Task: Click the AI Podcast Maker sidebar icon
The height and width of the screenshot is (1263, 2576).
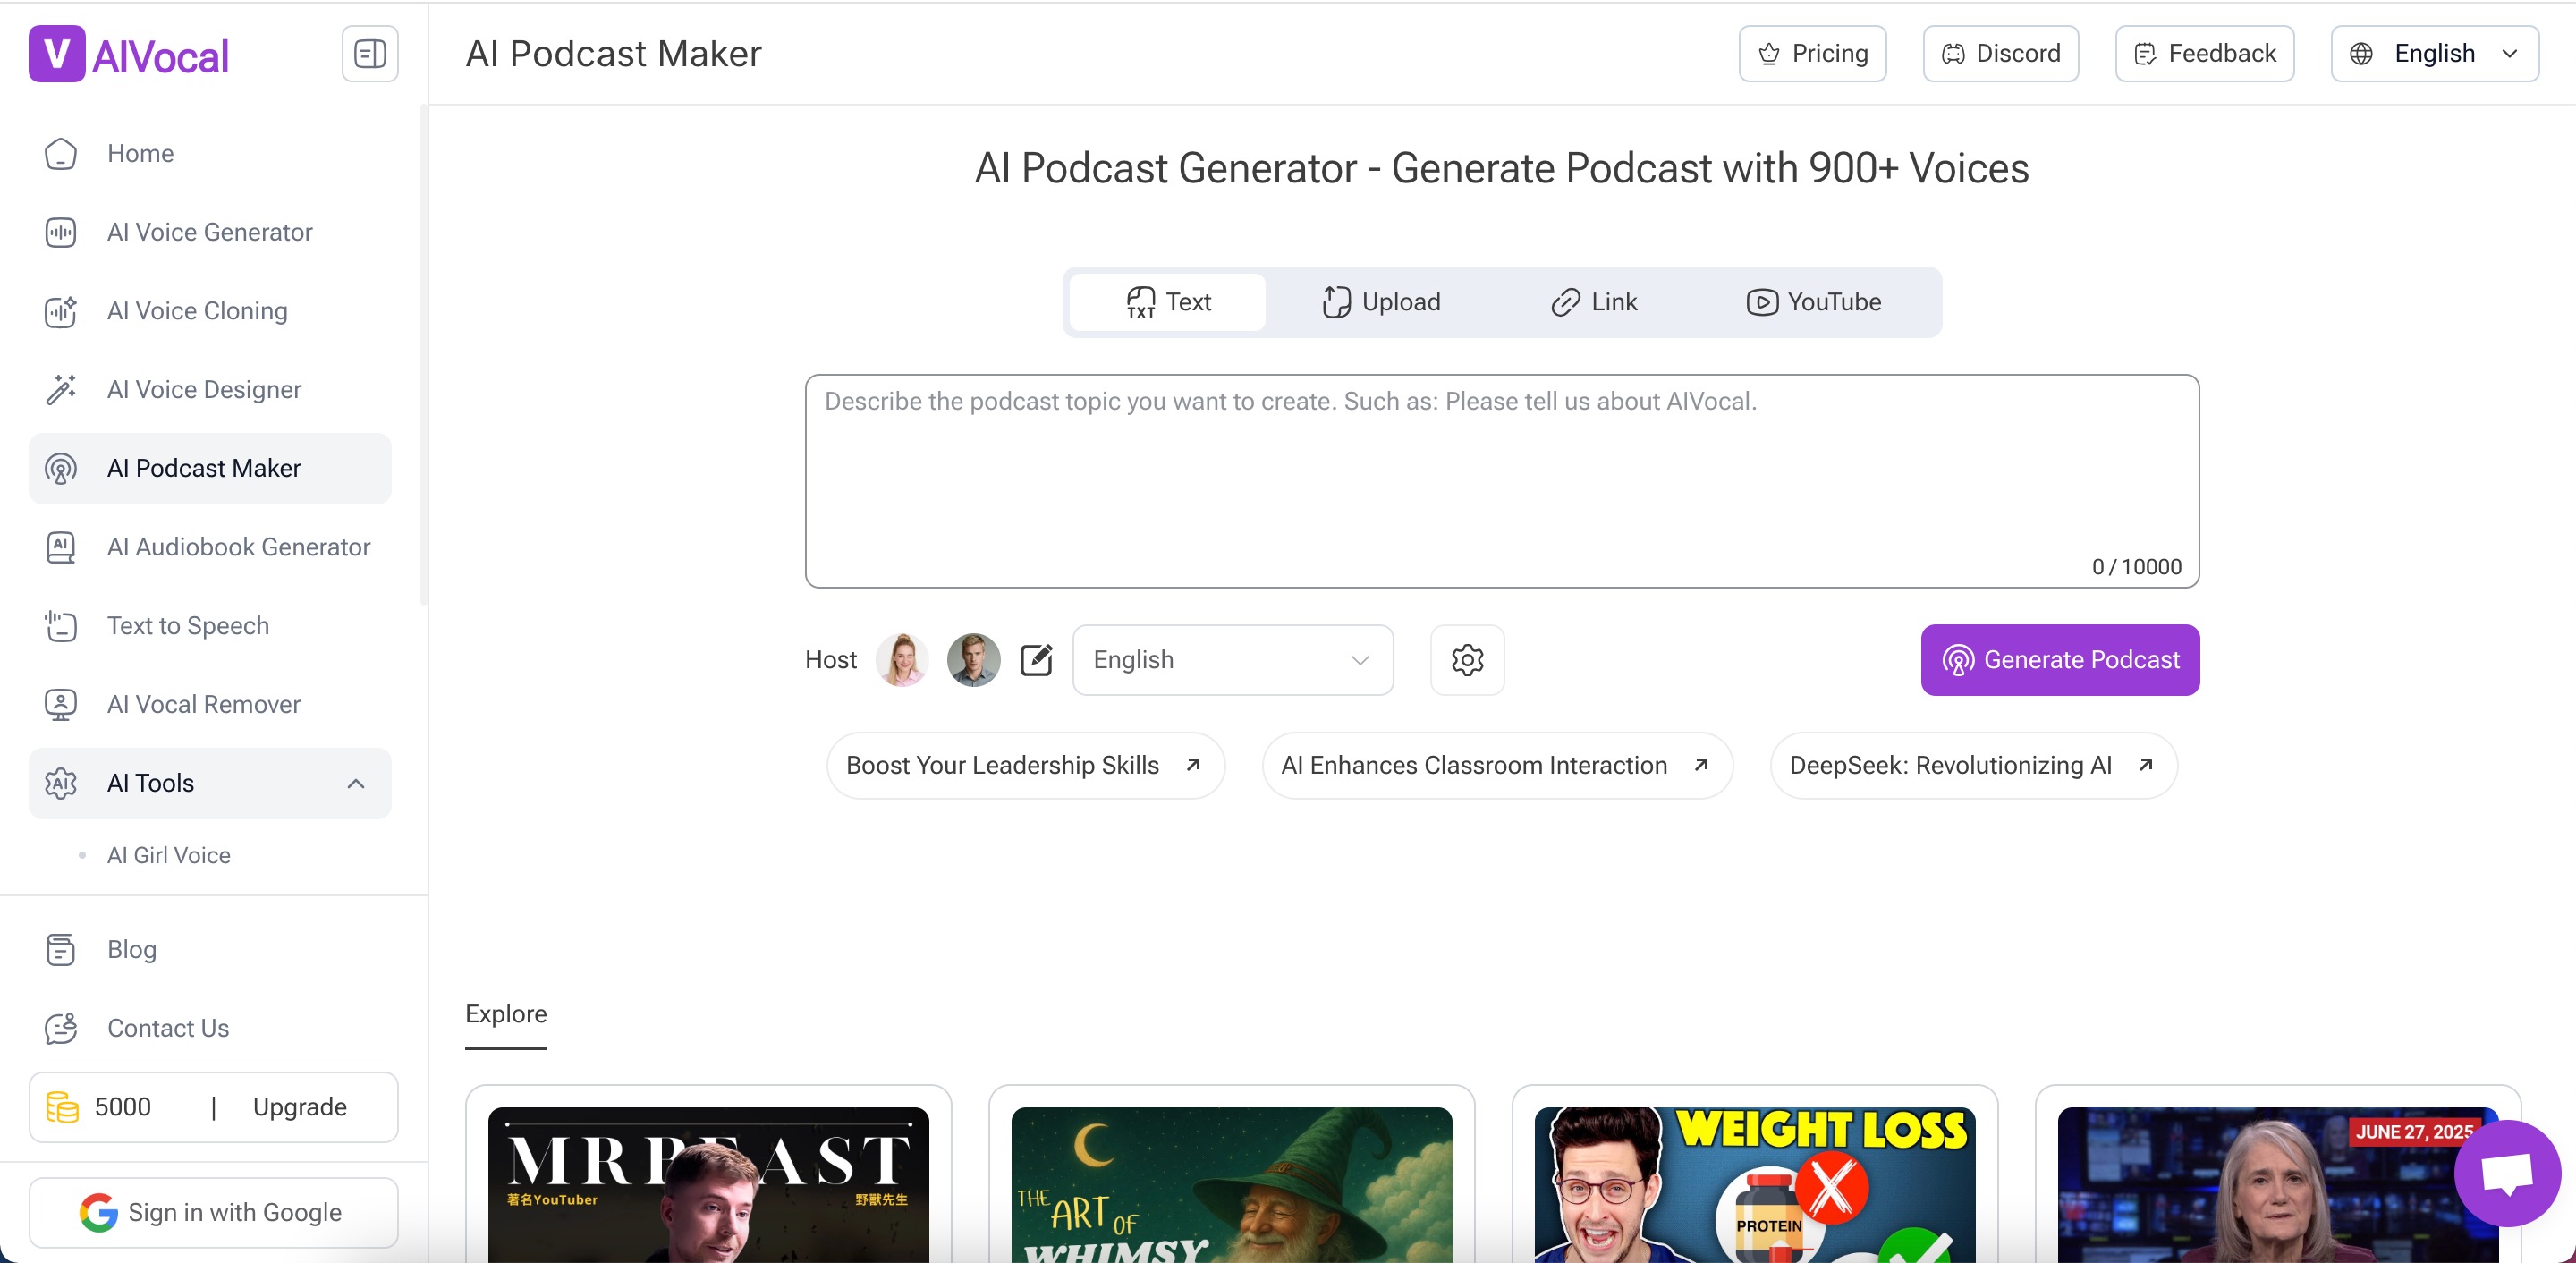Action: pos(61,468)
